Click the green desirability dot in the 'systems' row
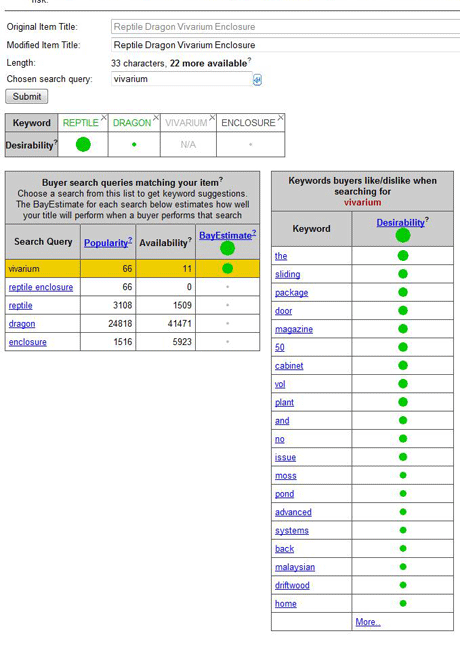Image resolution: width=460 pixels, height=646 pixels. tap(403, 530)
